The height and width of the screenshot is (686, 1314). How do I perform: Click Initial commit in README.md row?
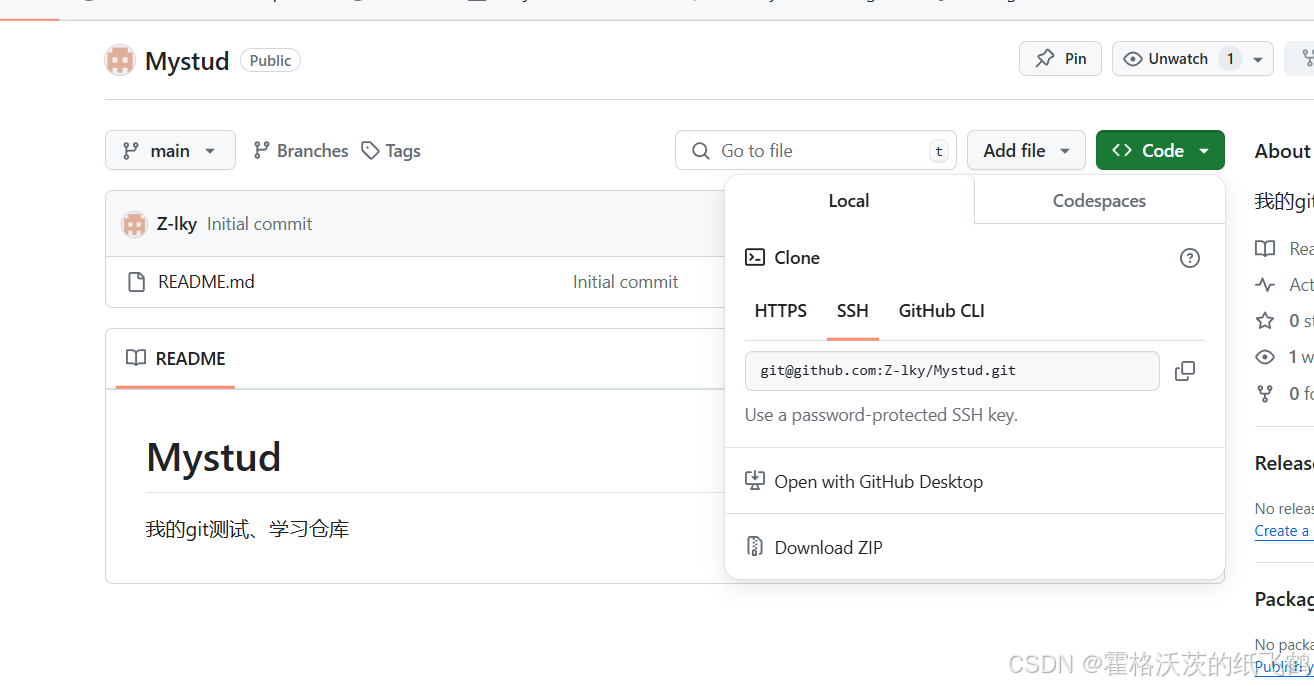point(625,282)
